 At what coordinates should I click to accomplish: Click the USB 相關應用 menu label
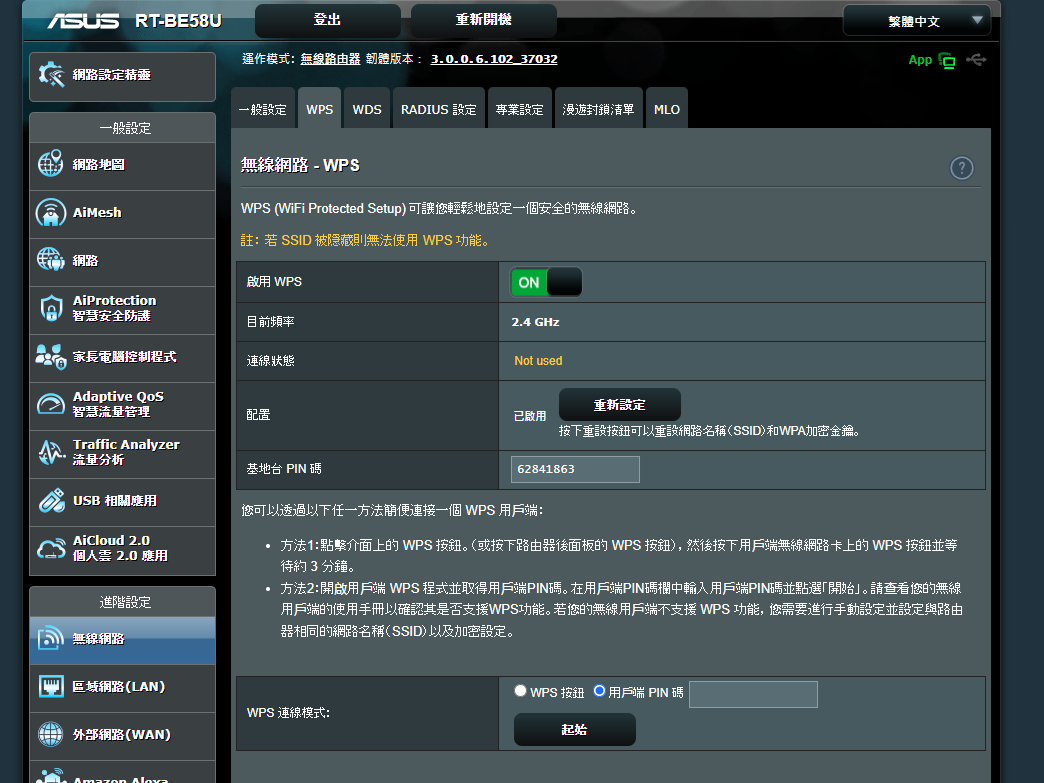[x=115, y=500]
